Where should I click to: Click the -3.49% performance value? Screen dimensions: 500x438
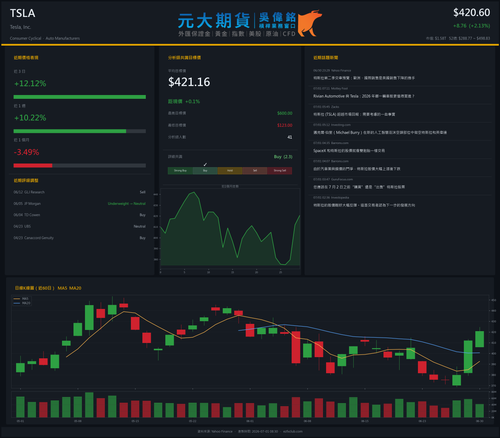click(26, 152)
